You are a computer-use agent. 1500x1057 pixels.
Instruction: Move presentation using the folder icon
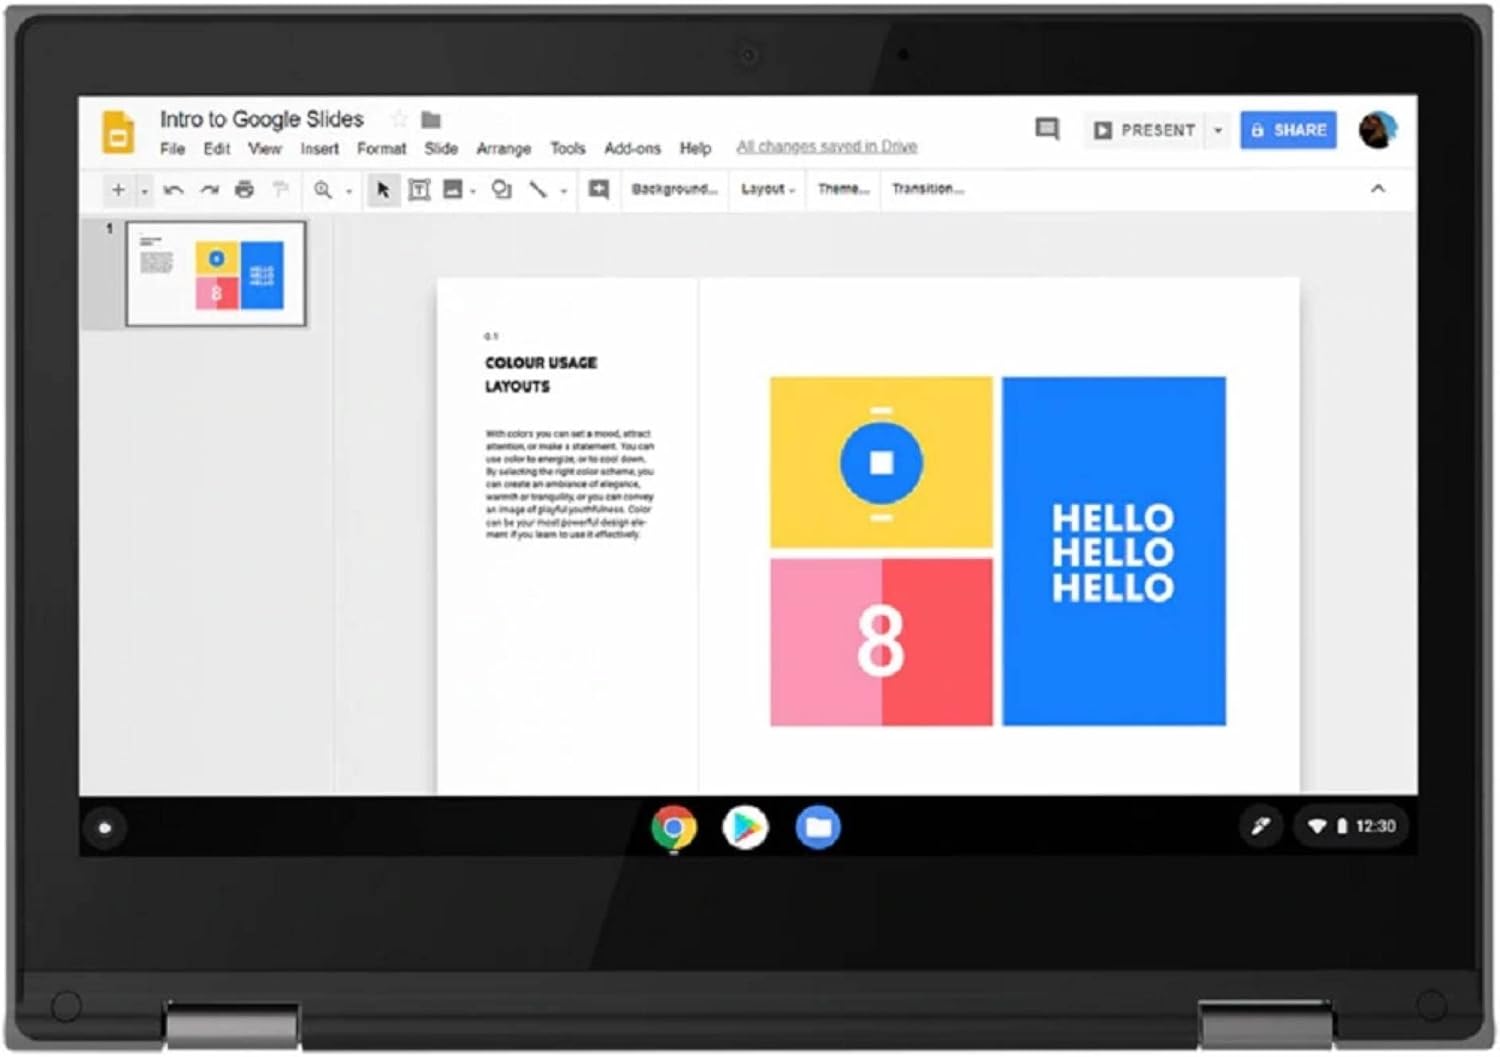431,120
